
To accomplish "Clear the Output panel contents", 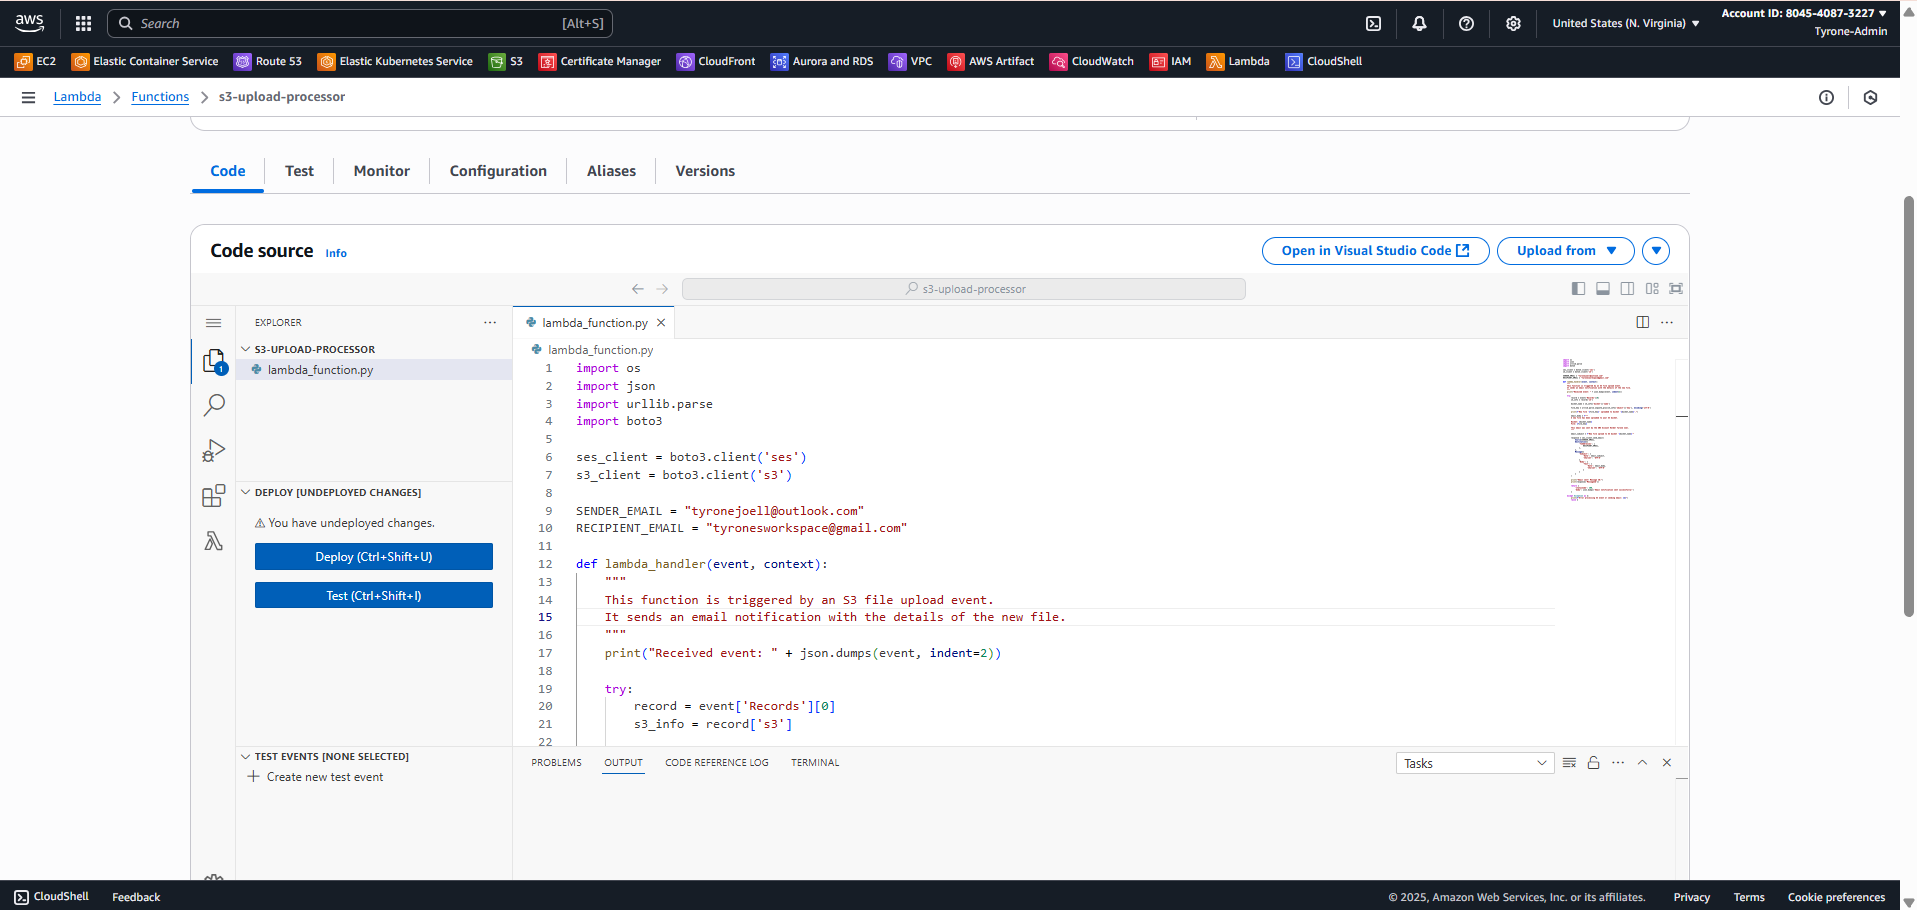I will pyautogui.click(x=1569, y=762).
